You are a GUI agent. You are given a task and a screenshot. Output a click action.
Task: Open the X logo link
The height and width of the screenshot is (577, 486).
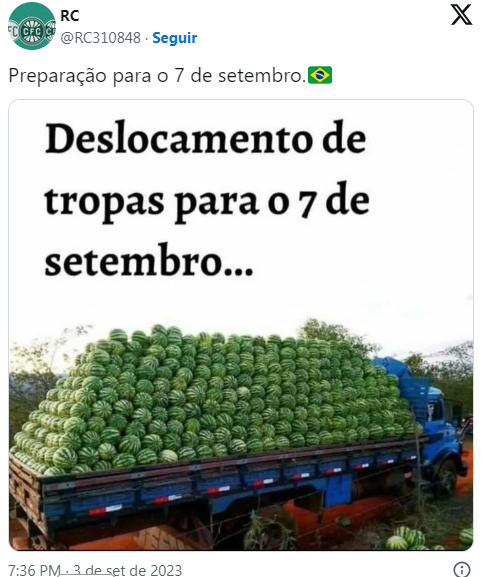(x=461, y=15)
